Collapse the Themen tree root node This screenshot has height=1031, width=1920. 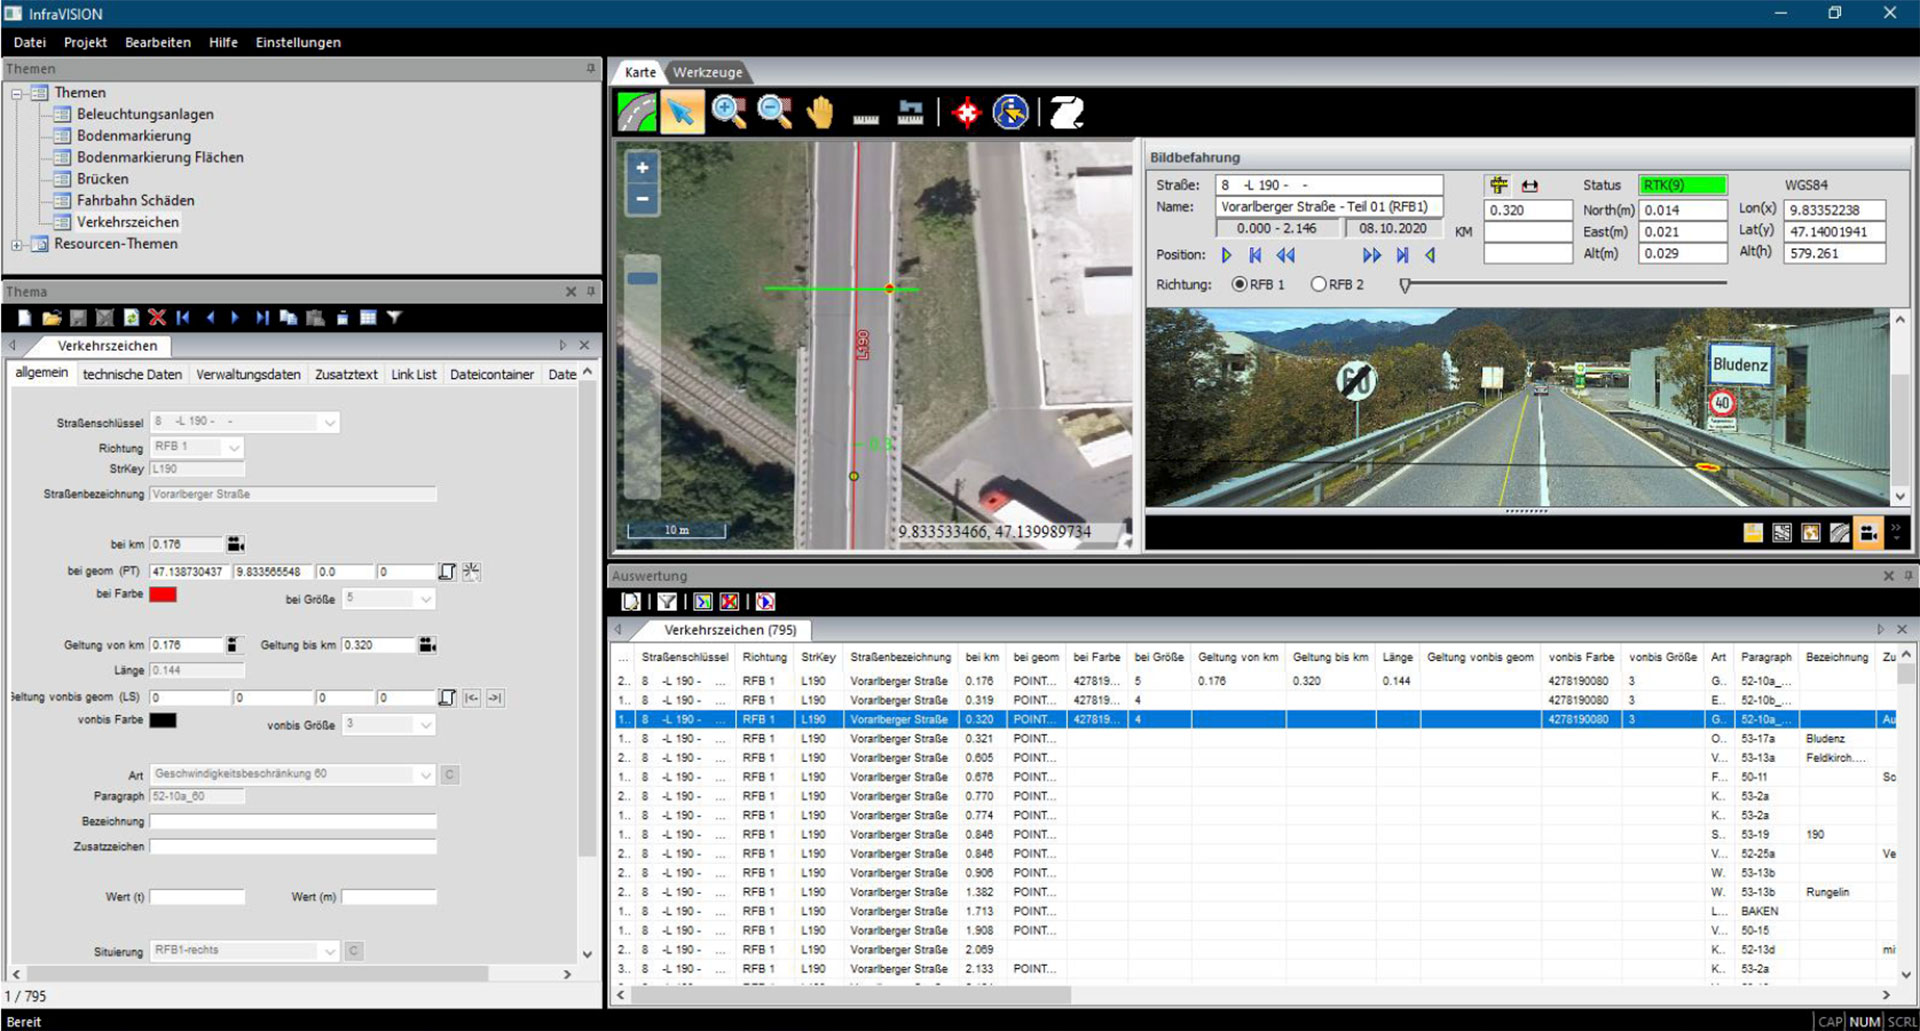[x=17, y=93]
